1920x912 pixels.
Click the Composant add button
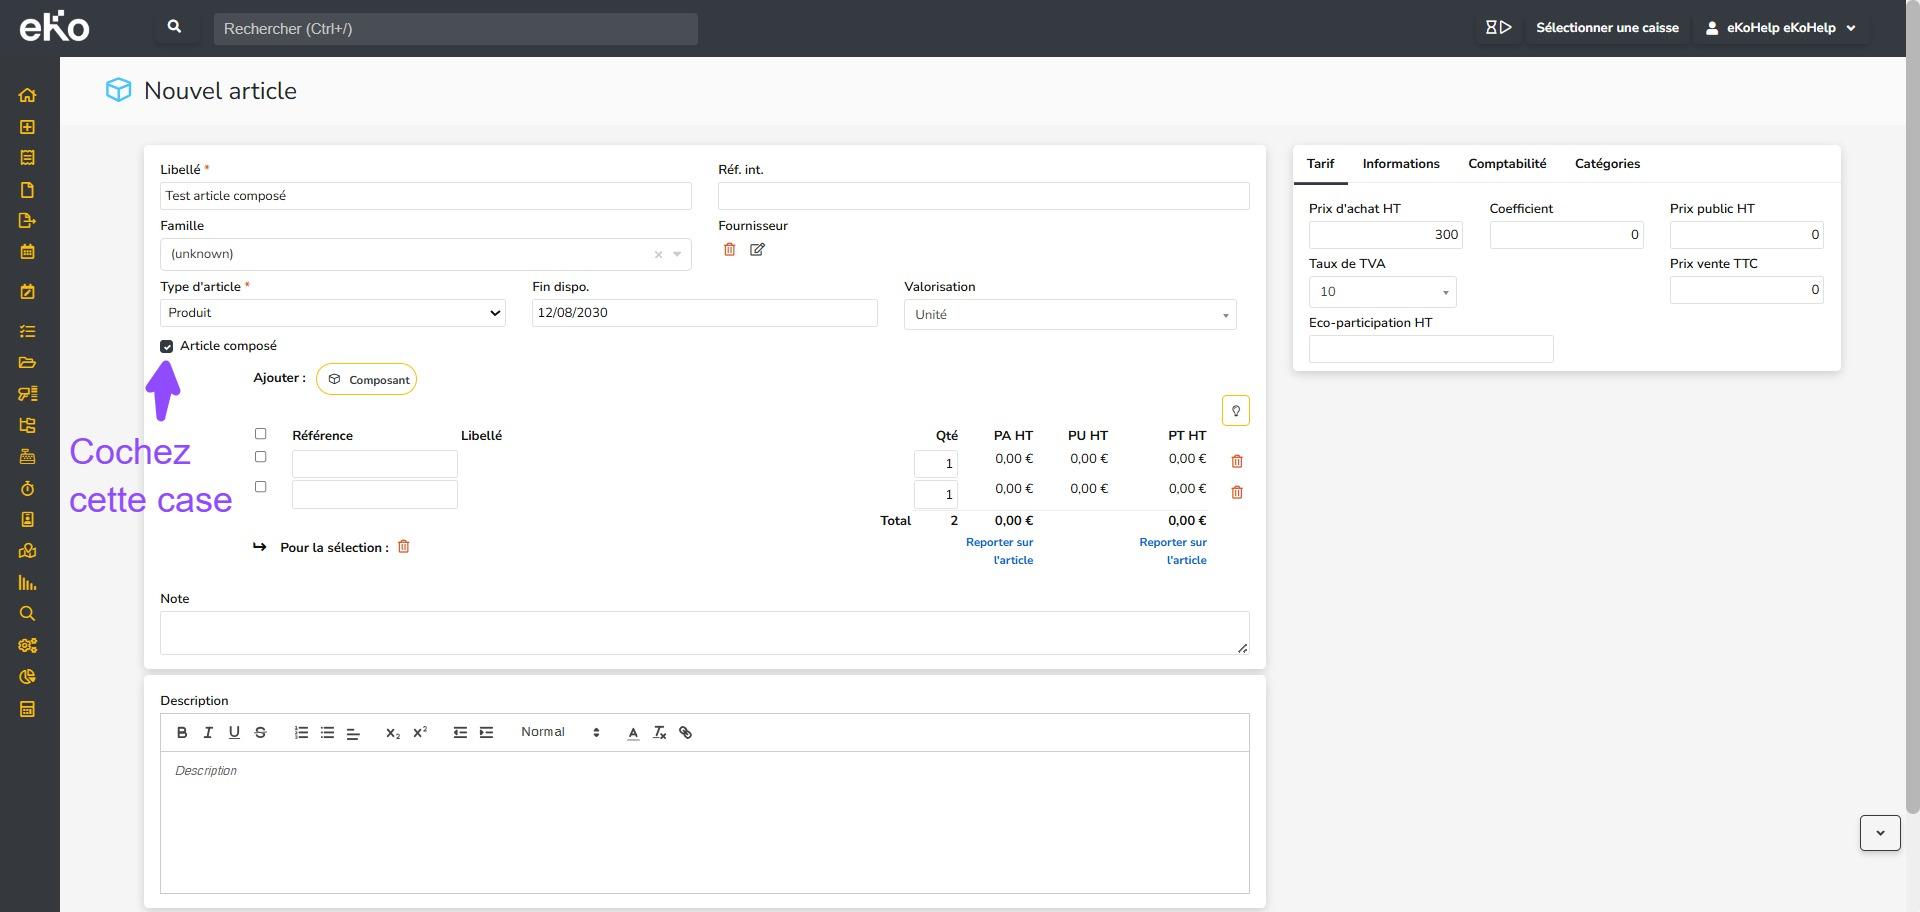click(x=367, y=380)
